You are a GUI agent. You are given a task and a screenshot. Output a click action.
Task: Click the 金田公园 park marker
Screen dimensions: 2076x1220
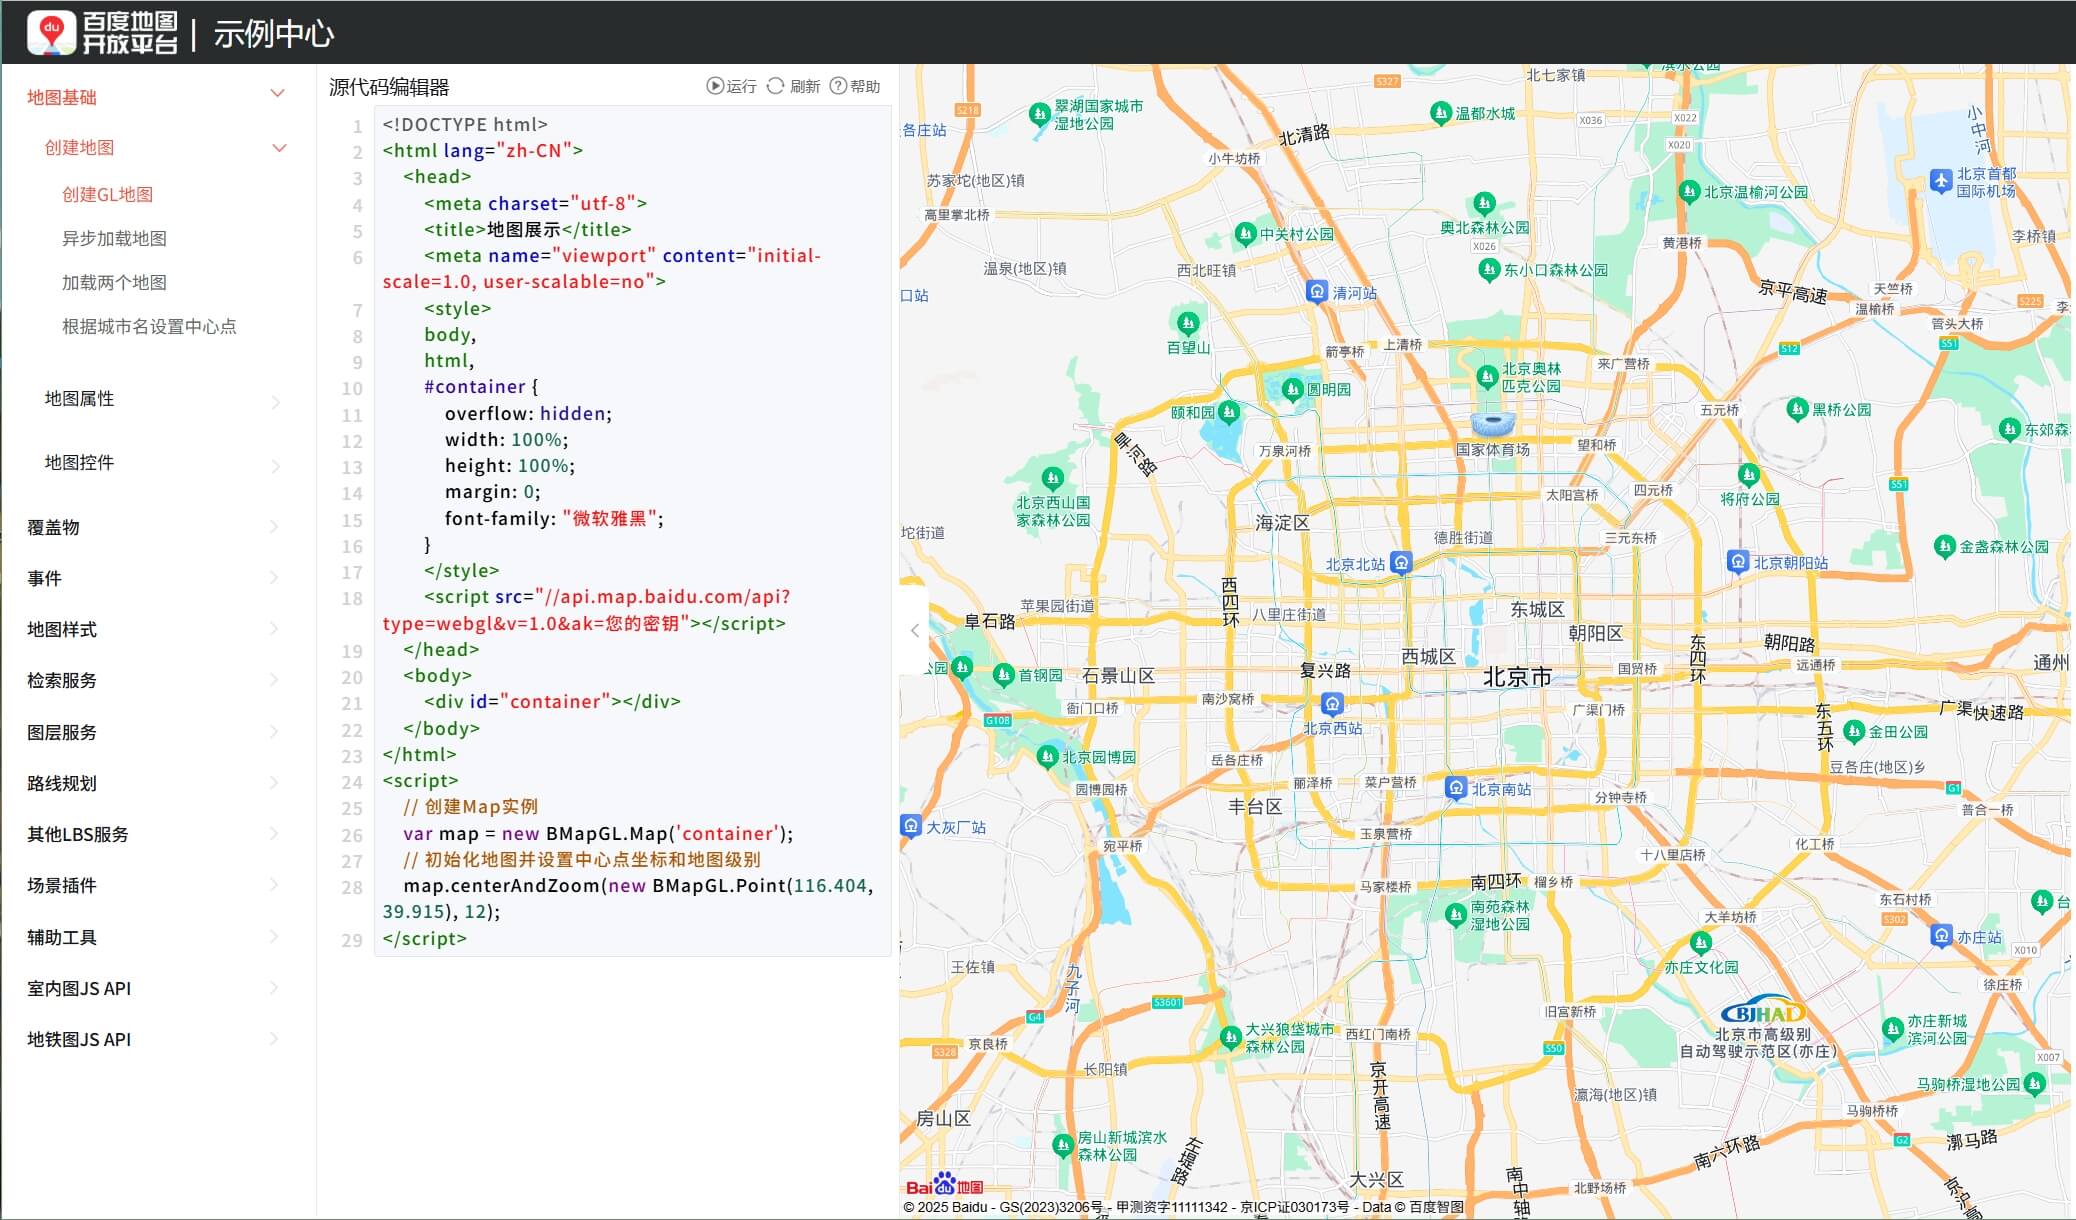1854,731
